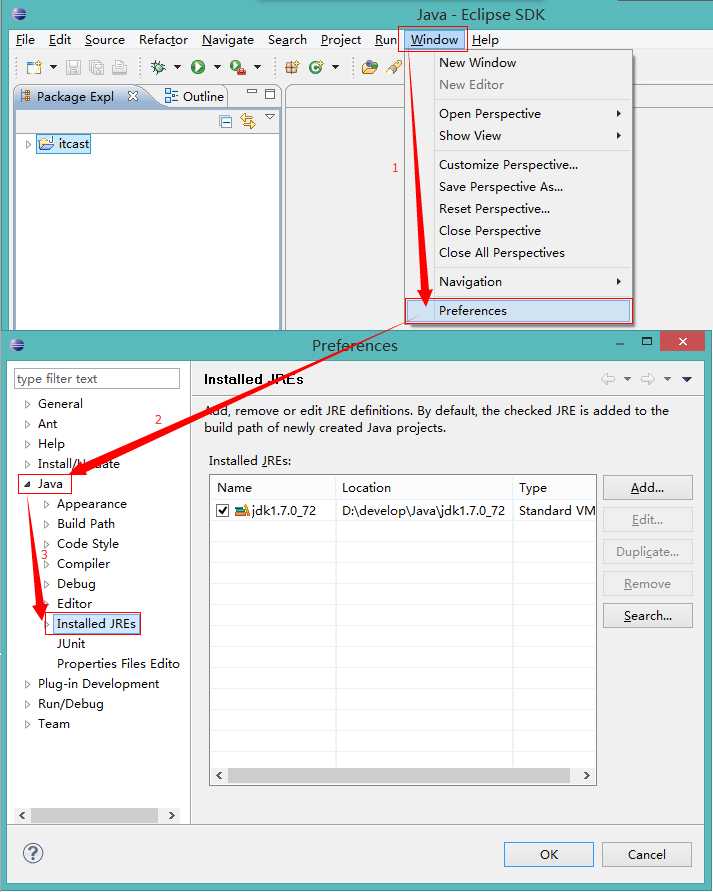The height and width of the screenshot is (892, 713).
Task: Launch External Tools run icon
Action: (x=238, y=67)
